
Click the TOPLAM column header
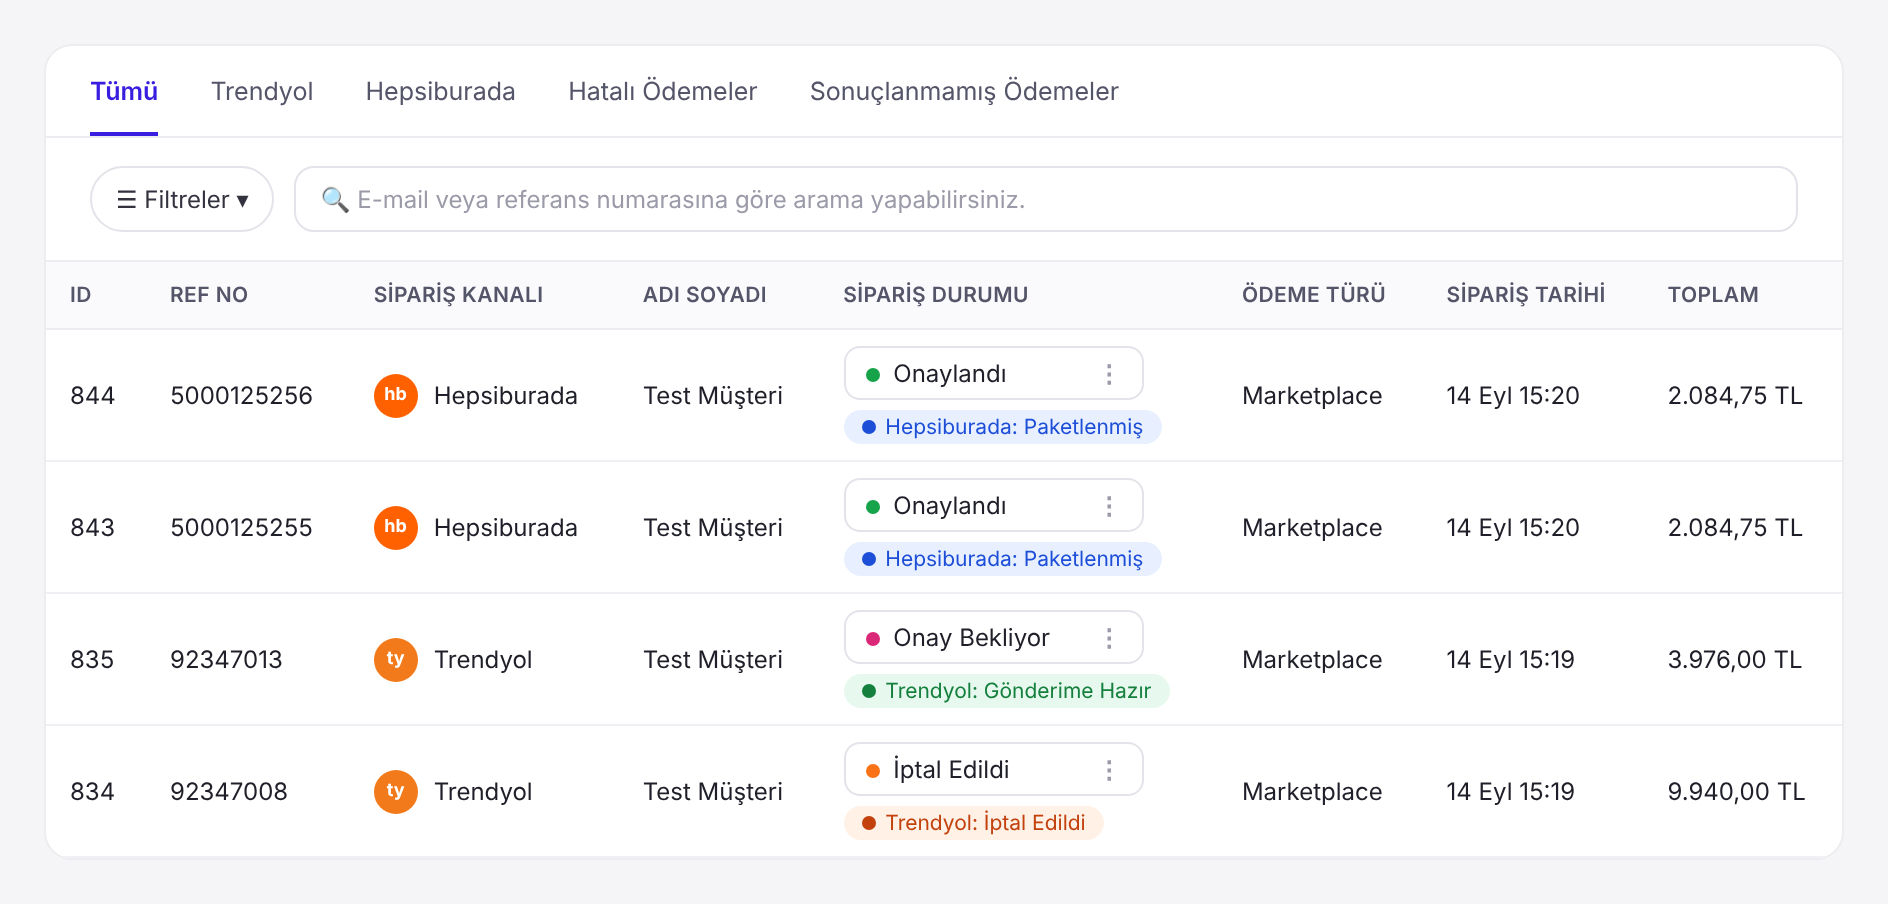(1713, 294)
